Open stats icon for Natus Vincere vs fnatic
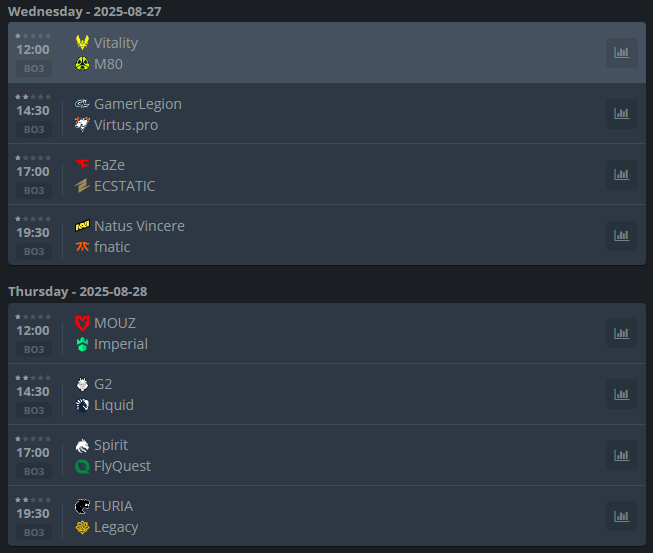The image size is (653, 553). [x=621, y=236]
